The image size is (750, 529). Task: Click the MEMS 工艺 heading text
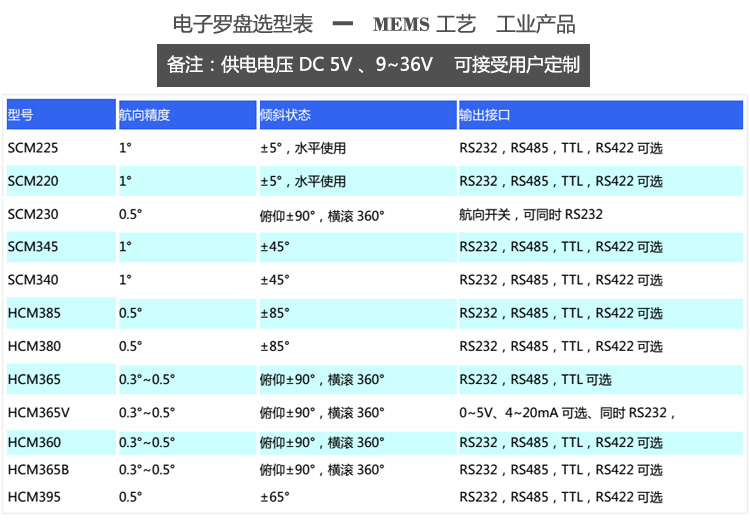(424, 24)
